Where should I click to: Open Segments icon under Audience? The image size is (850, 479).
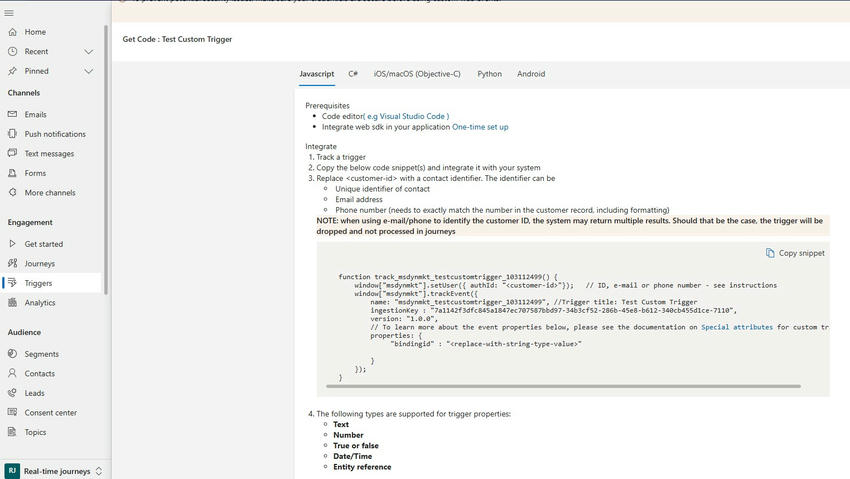pyautogui.click(x=13, y=354)
